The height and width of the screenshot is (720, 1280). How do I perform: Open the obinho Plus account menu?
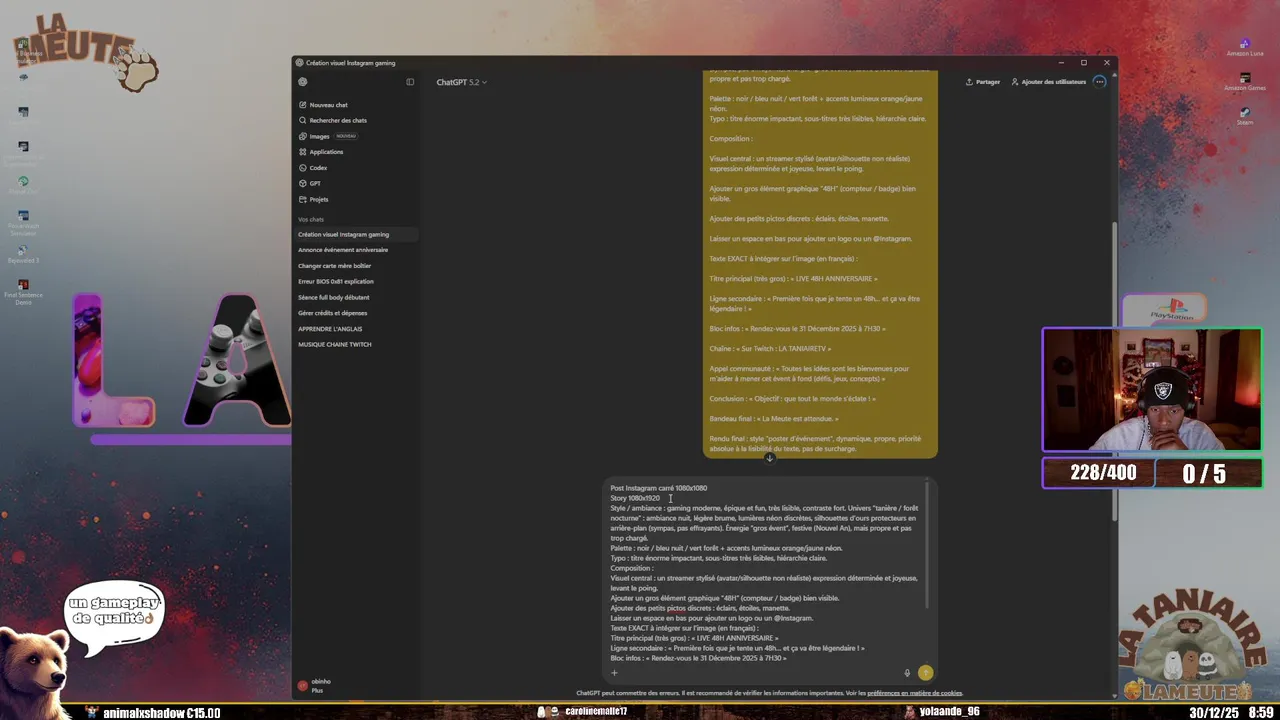(x=356, y=686)
